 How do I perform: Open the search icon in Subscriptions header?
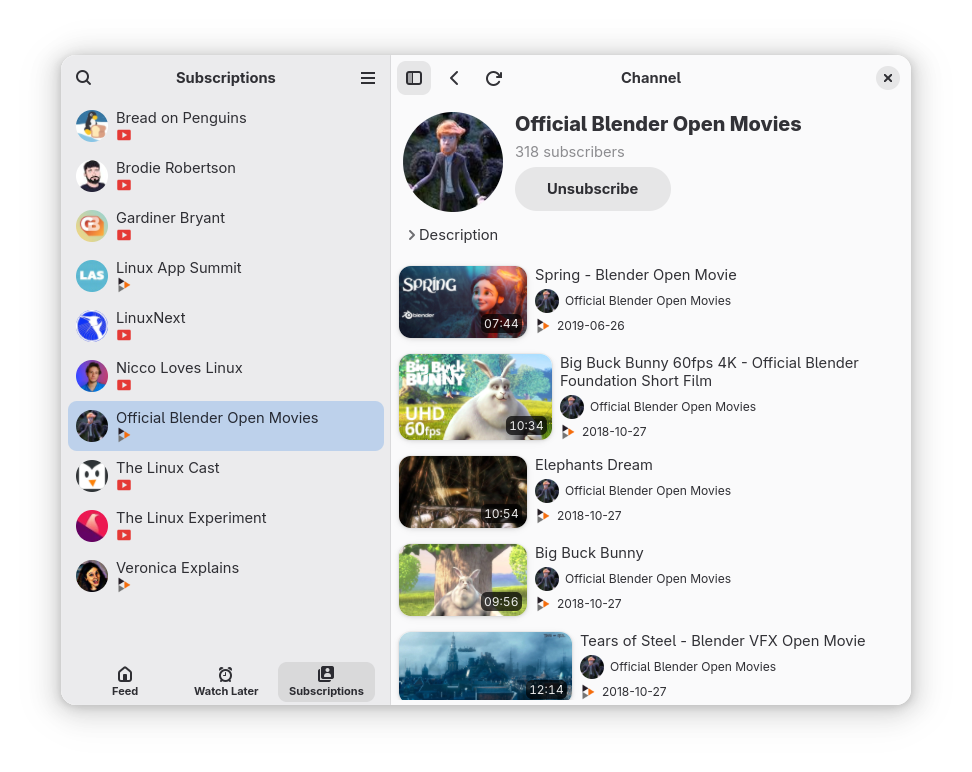coord(84,78)
